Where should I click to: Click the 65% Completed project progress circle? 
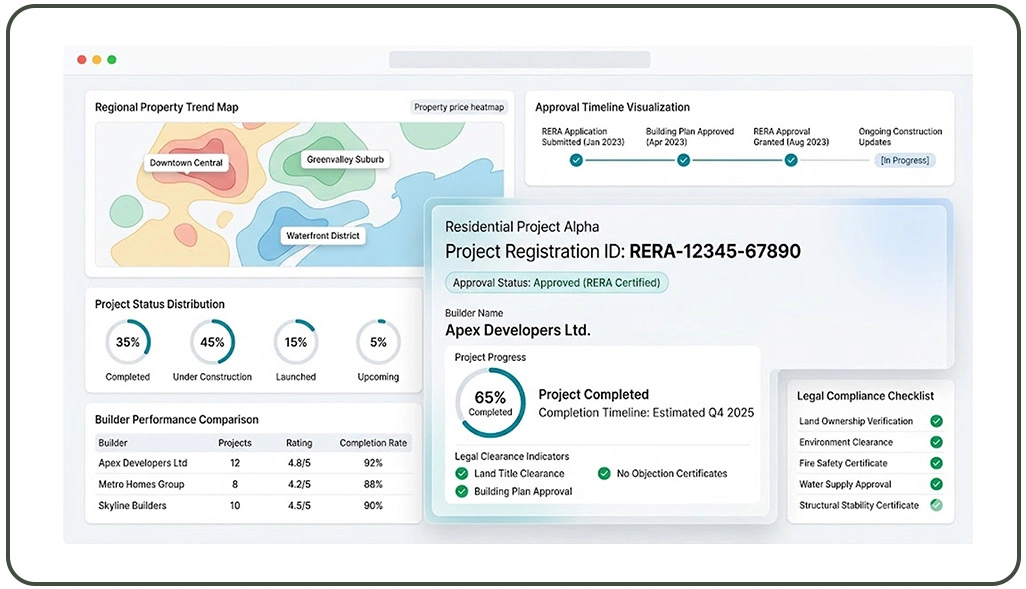tap(490, 402)
